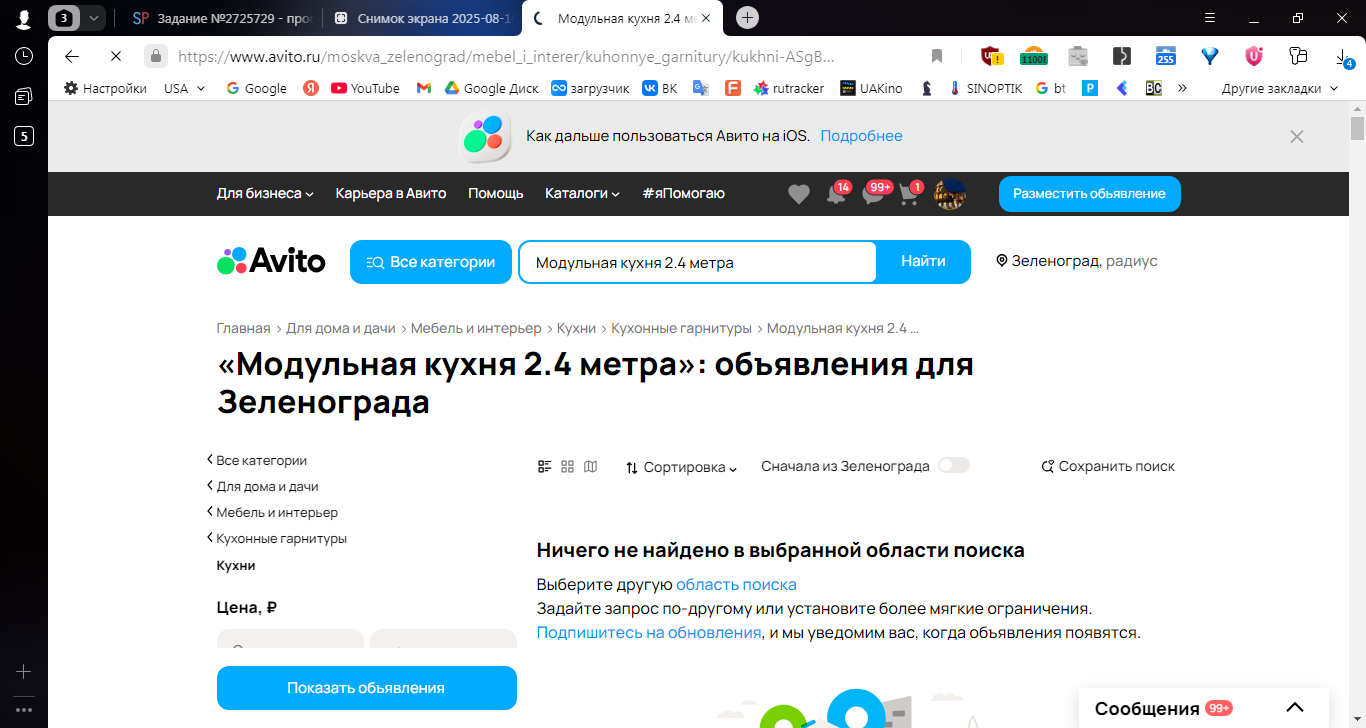Open the Настройки bookmark
This screenshot has width=1366, height=728.
[106, 88]
